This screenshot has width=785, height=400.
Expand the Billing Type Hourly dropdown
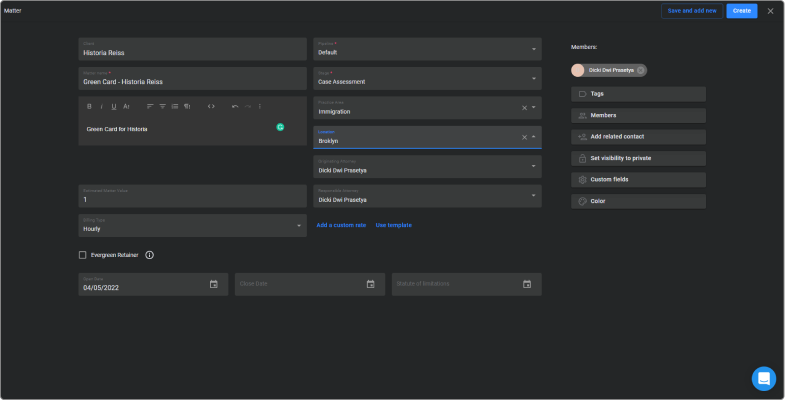point(299,226)
